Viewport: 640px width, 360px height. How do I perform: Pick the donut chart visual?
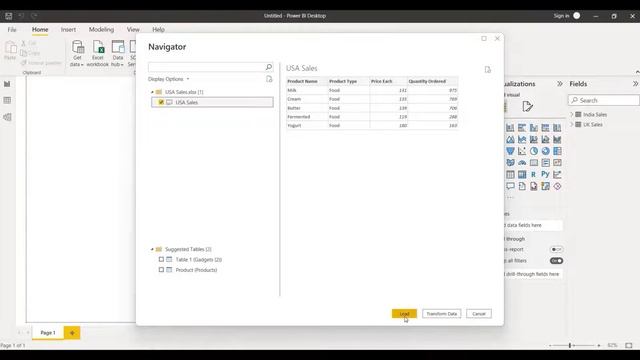[x=545, y=151]
